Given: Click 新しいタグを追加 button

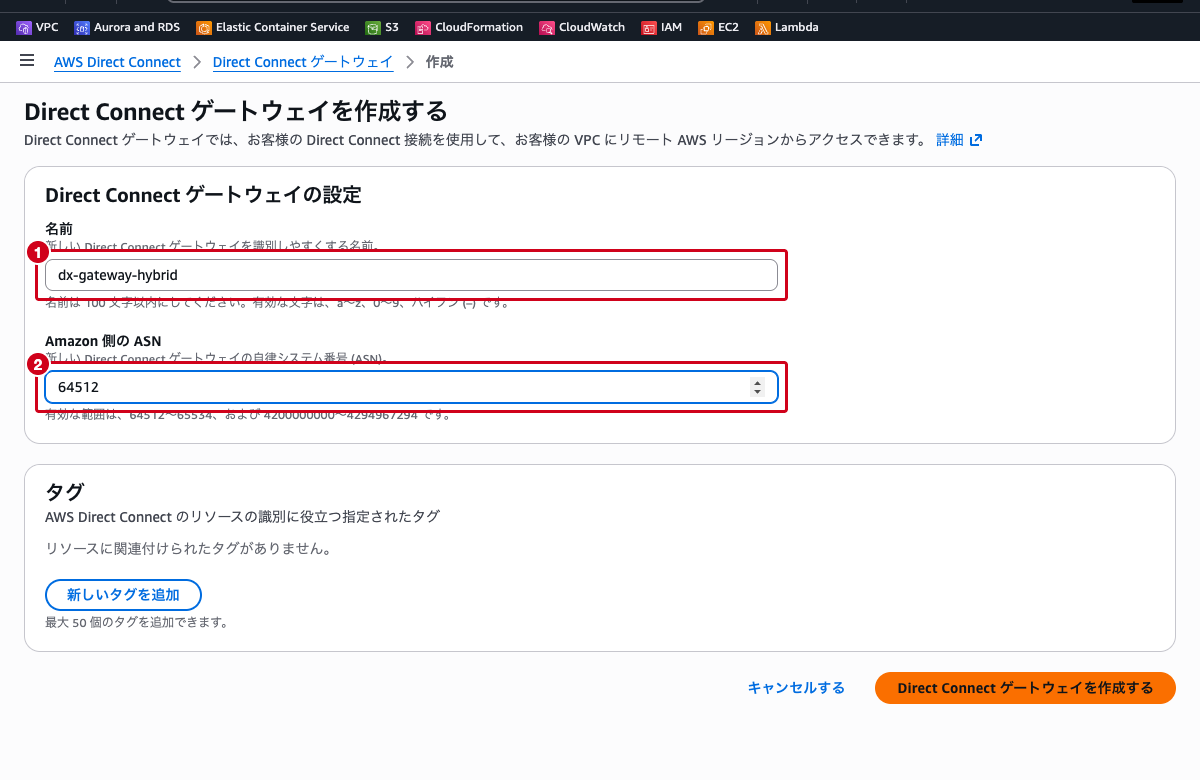Looking at the screenshot, I should (123, 595).
